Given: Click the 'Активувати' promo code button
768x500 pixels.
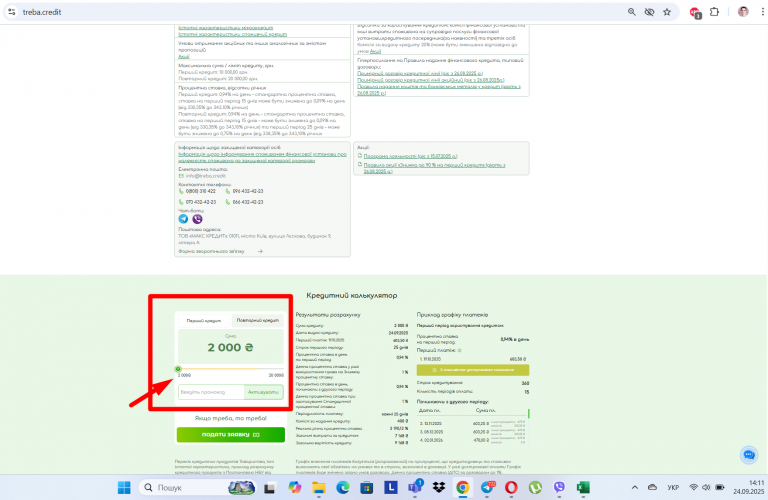Looking at the screenshot, I should point(264,392).
